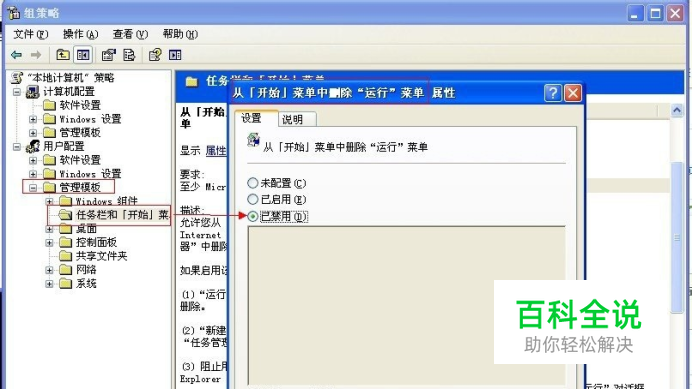Select the 已禁用 radio button

tap(252, 216)
